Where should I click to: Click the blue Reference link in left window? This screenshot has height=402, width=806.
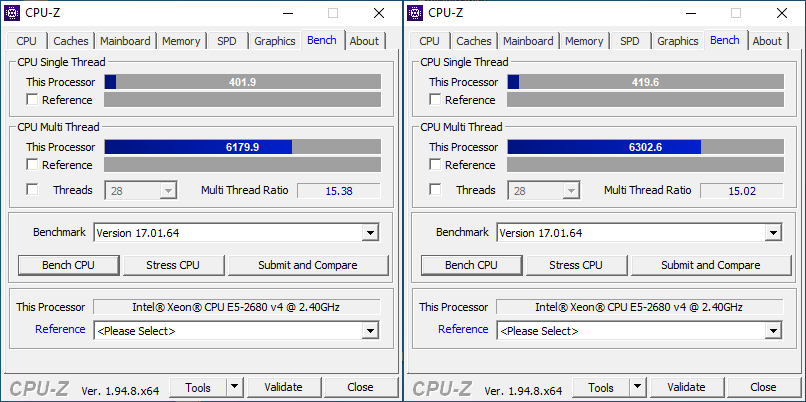coord(60,329)
